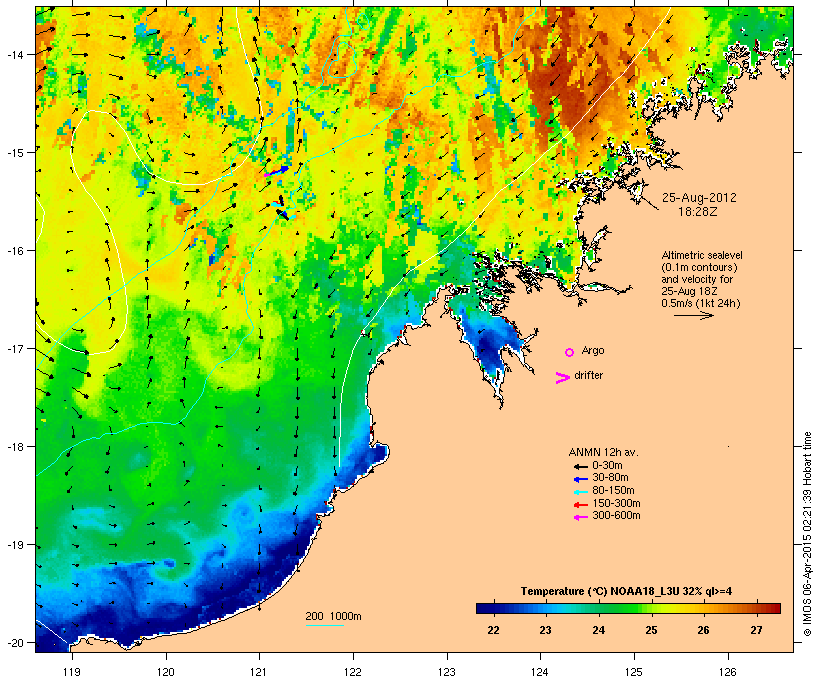The height and width of the screenshot is (680, 820).
Task: Click colorbar tick label 27
Action: click(757, 630)
